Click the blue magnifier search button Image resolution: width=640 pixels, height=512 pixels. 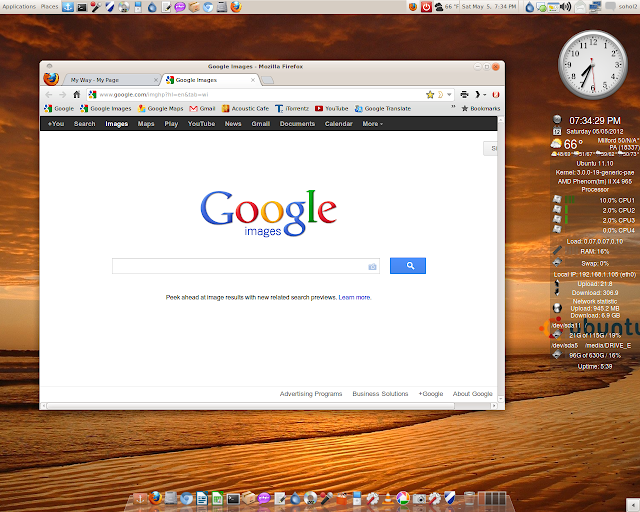tap(408, 266)
